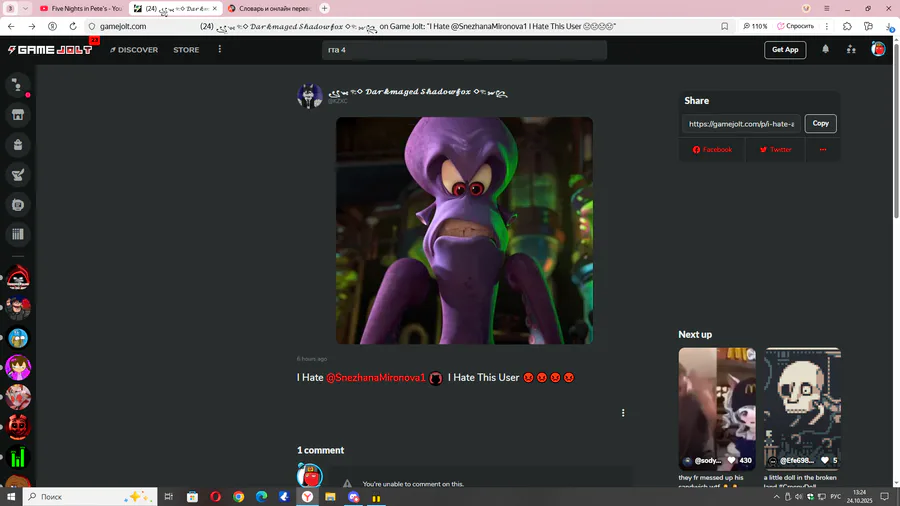Viewport: 900px width, 506px height.
Task: Go forward in browser history
Action: click(x=32, y=26)
